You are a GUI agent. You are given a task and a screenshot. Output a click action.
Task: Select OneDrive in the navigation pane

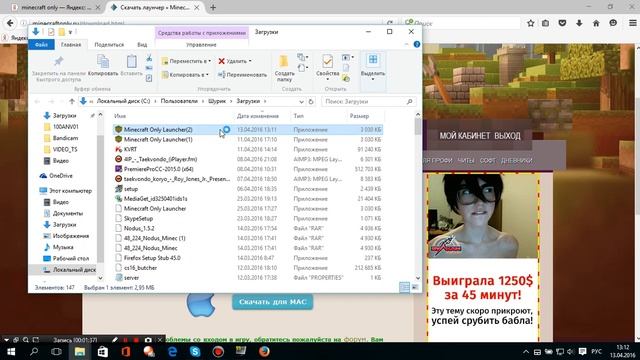(x=60, y=176)
